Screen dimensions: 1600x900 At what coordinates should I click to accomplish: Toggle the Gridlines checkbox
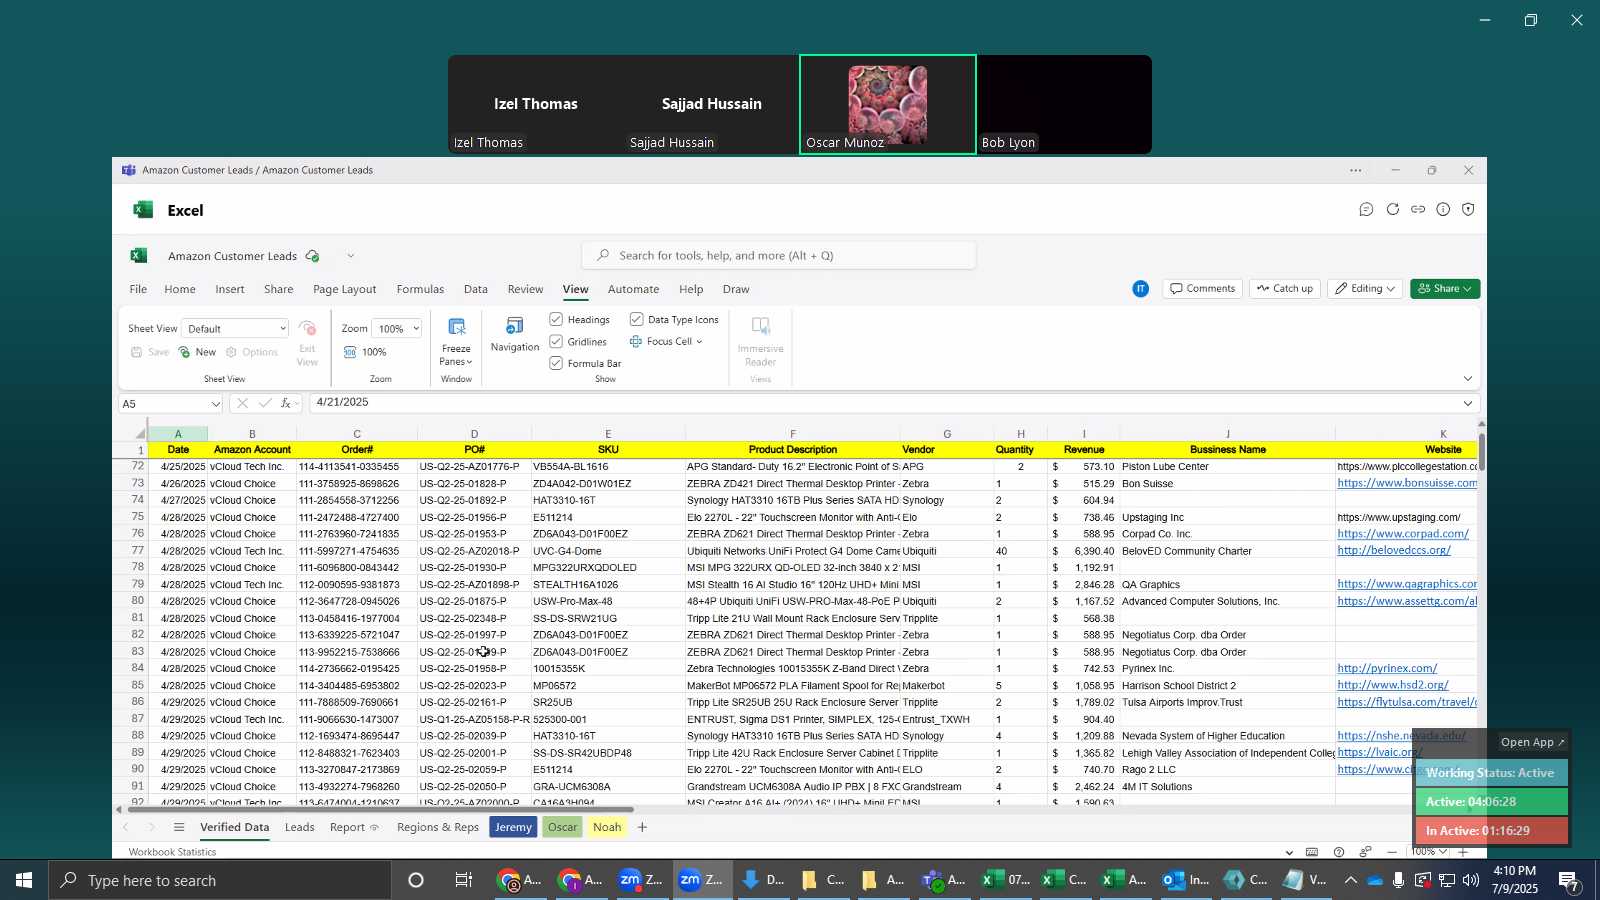coord(556,341)
